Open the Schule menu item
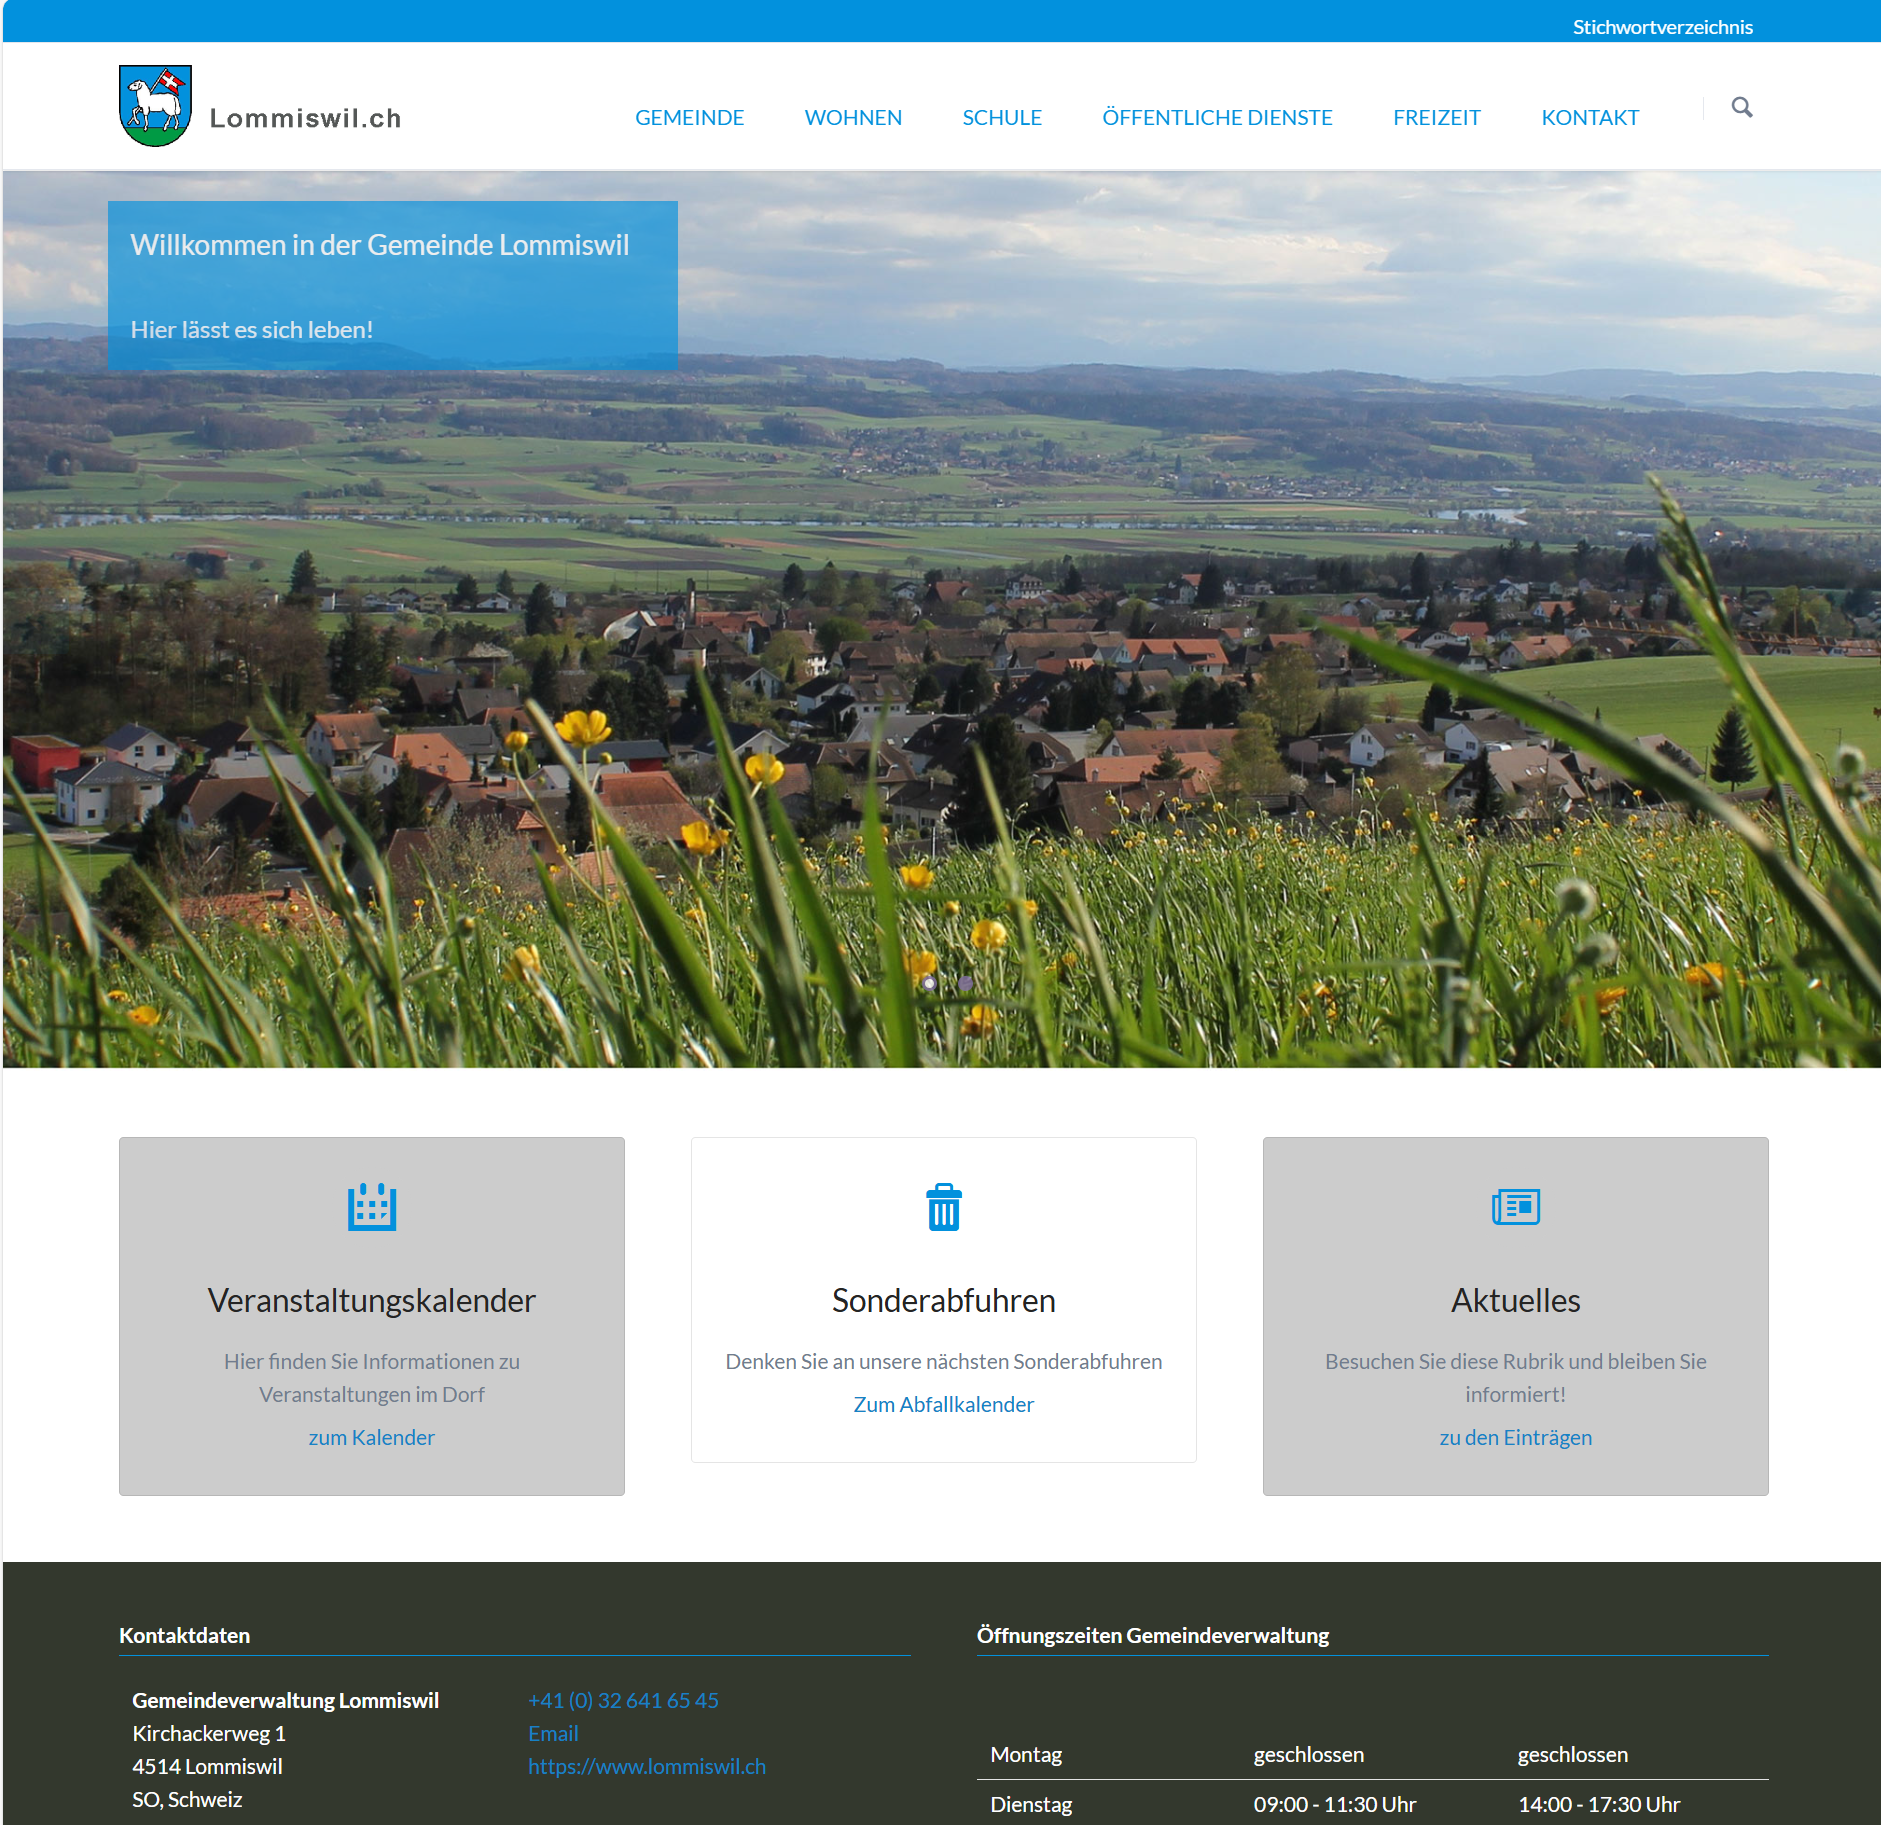This screenshot has height=1825, width=1881. click(1002, 117)
